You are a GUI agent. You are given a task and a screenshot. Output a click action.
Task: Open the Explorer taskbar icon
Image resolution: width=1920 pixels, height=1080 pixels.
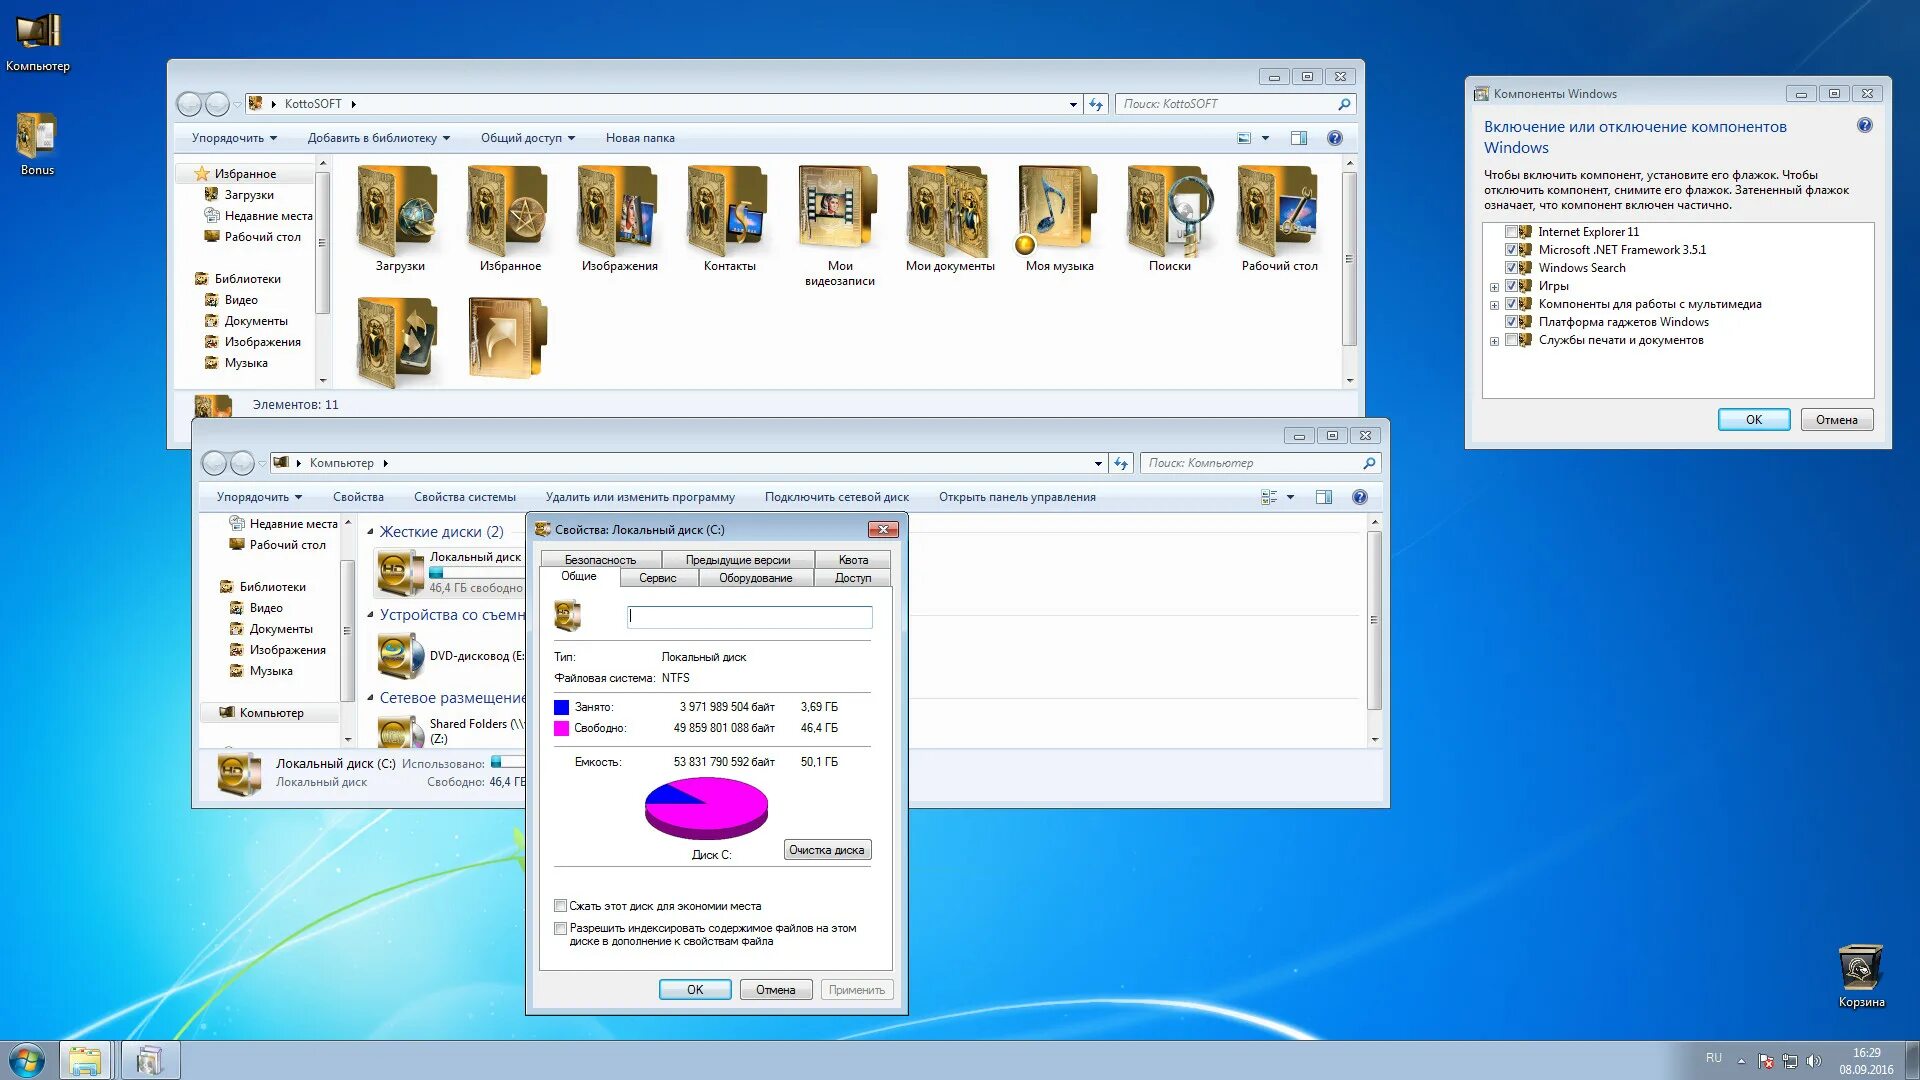pyautogui.click(x=85, y=1060)
